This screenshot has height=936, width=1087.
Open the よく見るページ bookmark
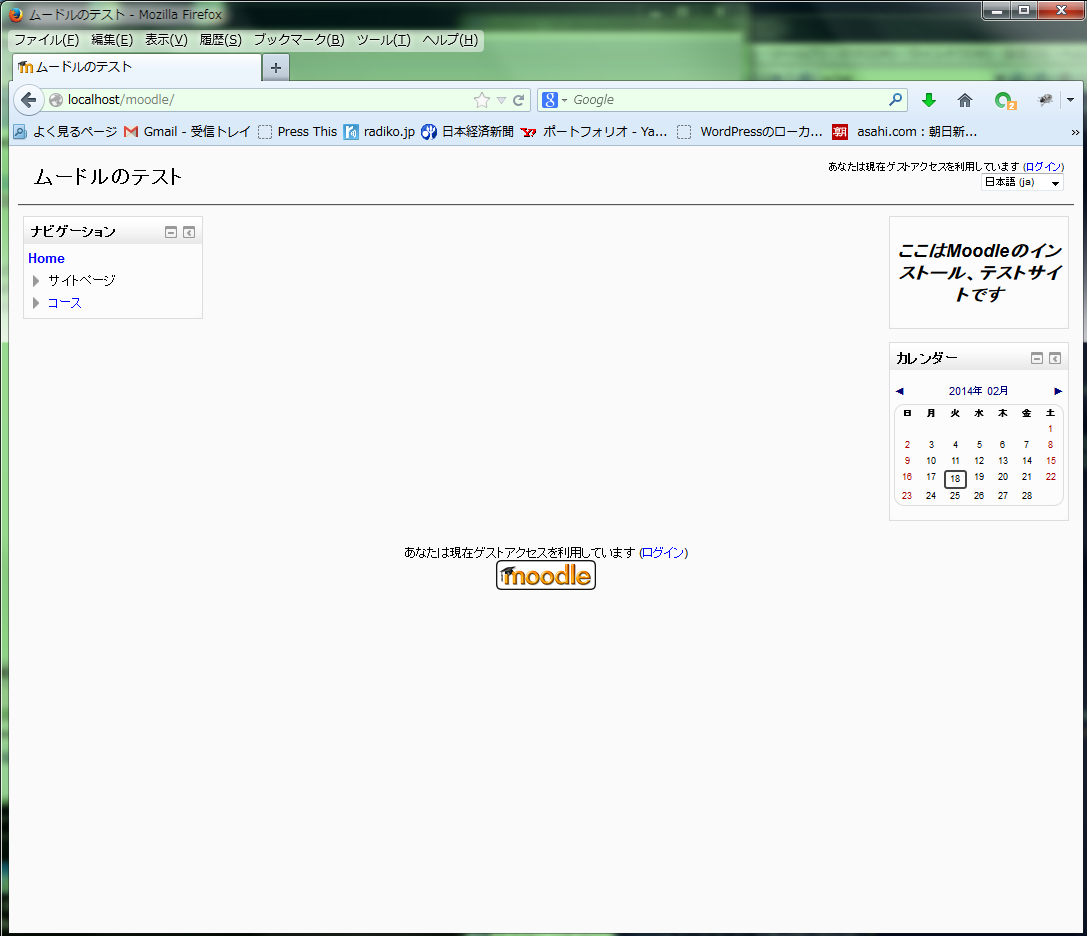(x=66, y=132)
